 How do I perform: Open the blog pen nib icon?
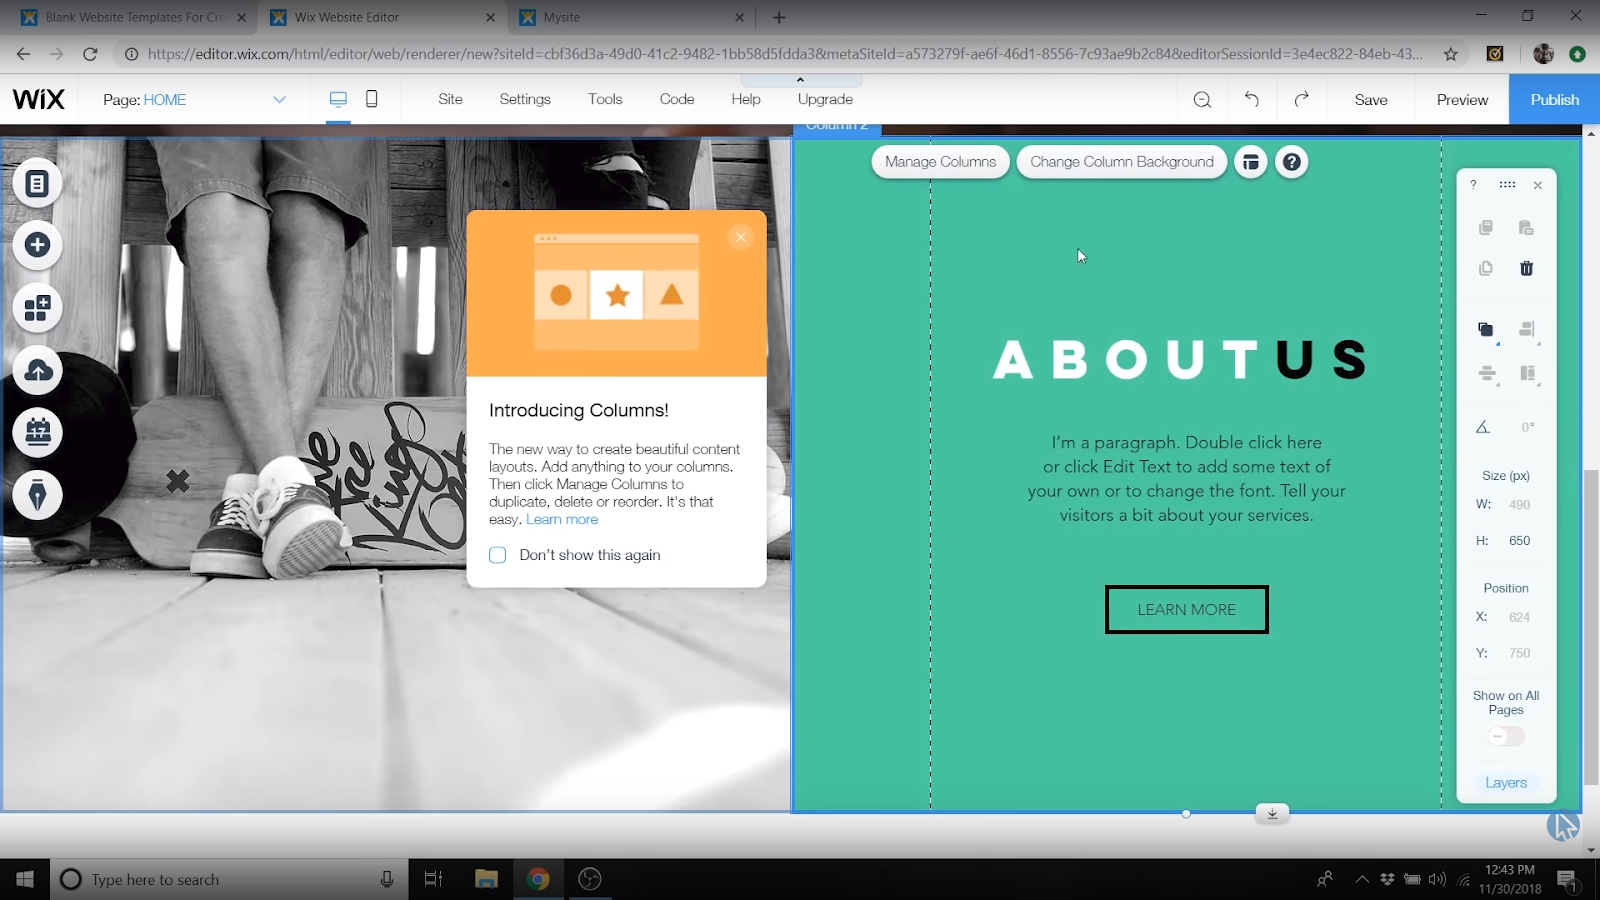38,495
